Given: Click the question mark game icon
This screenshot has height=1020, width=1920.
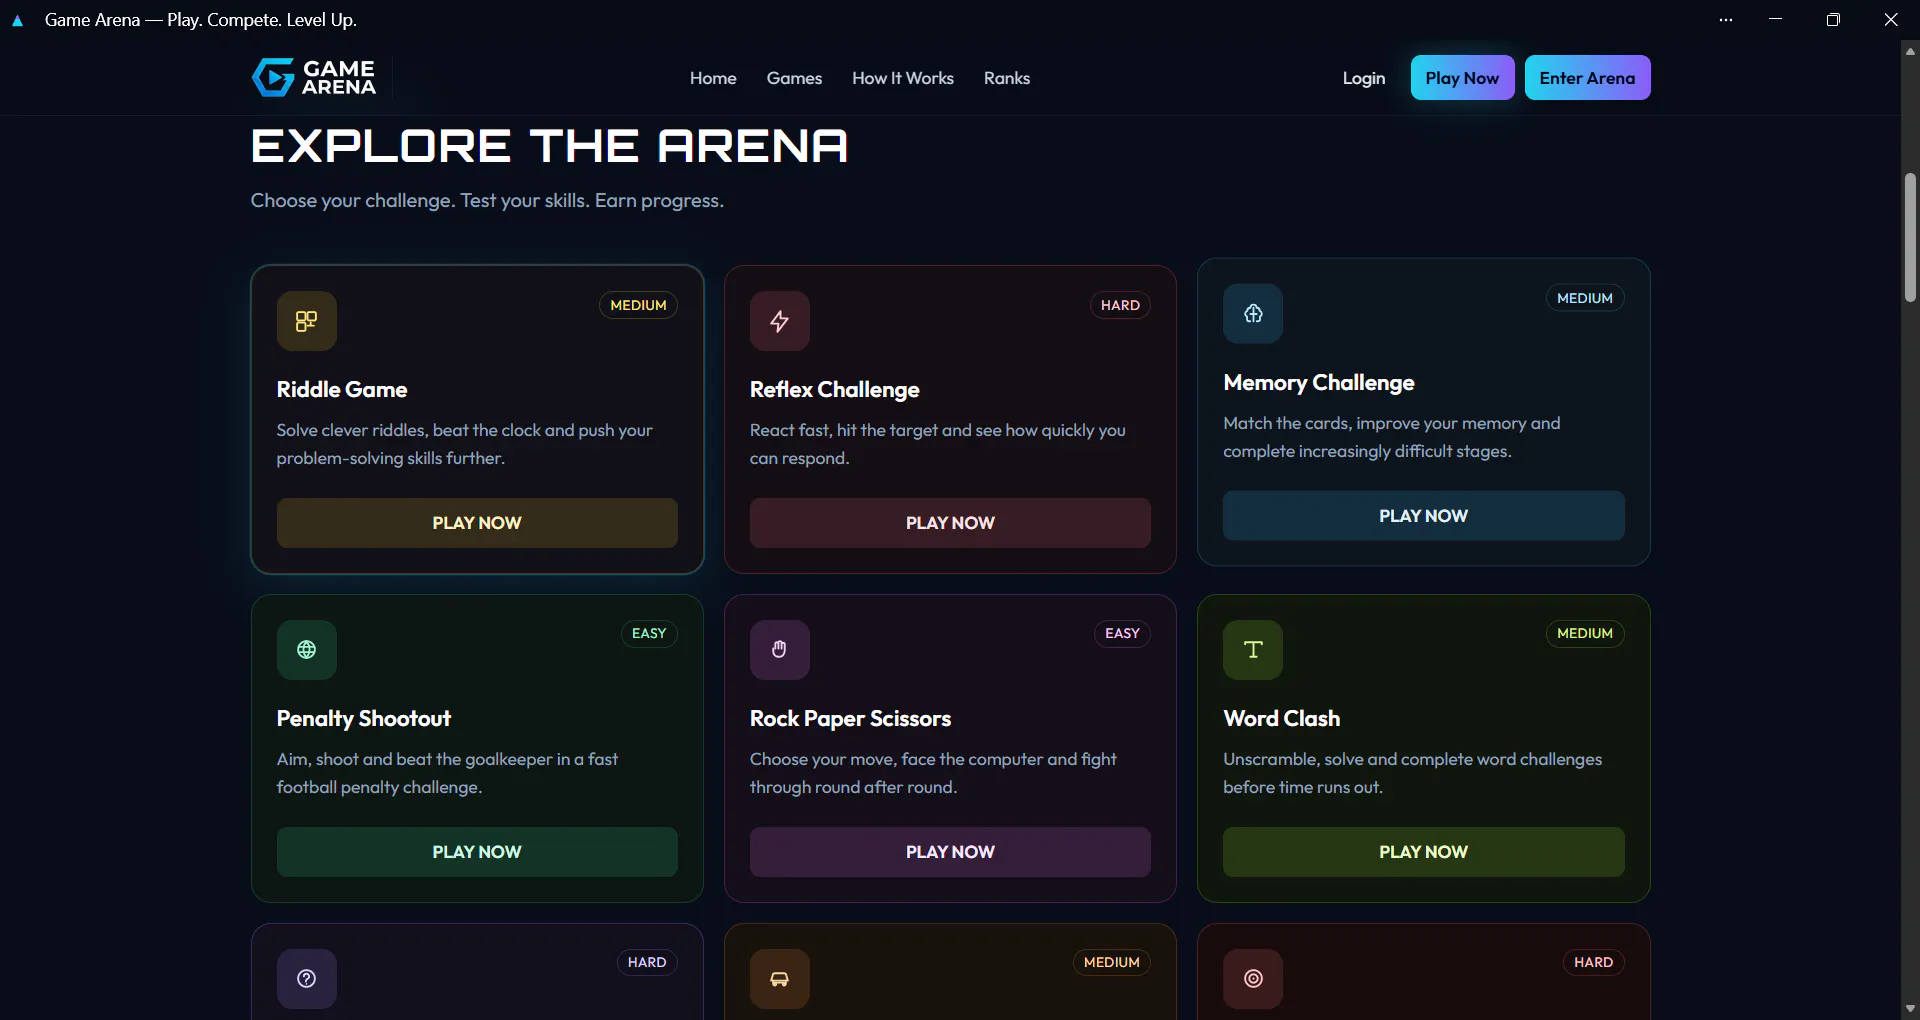Looking at the screenshot, I should 306,979.
